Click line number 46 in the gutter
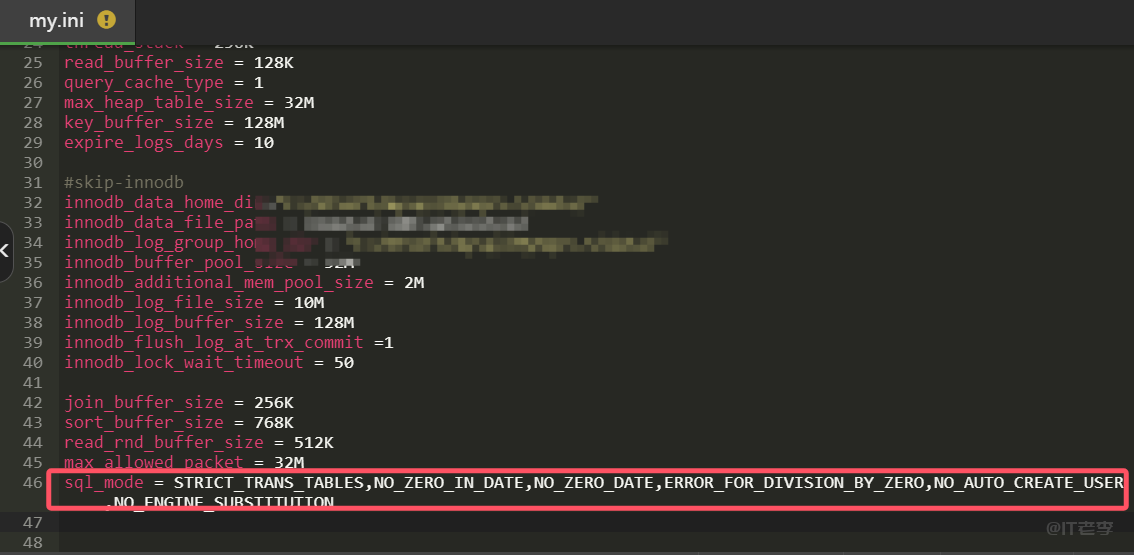1134x555 pixels. click(x=33, y=483)
